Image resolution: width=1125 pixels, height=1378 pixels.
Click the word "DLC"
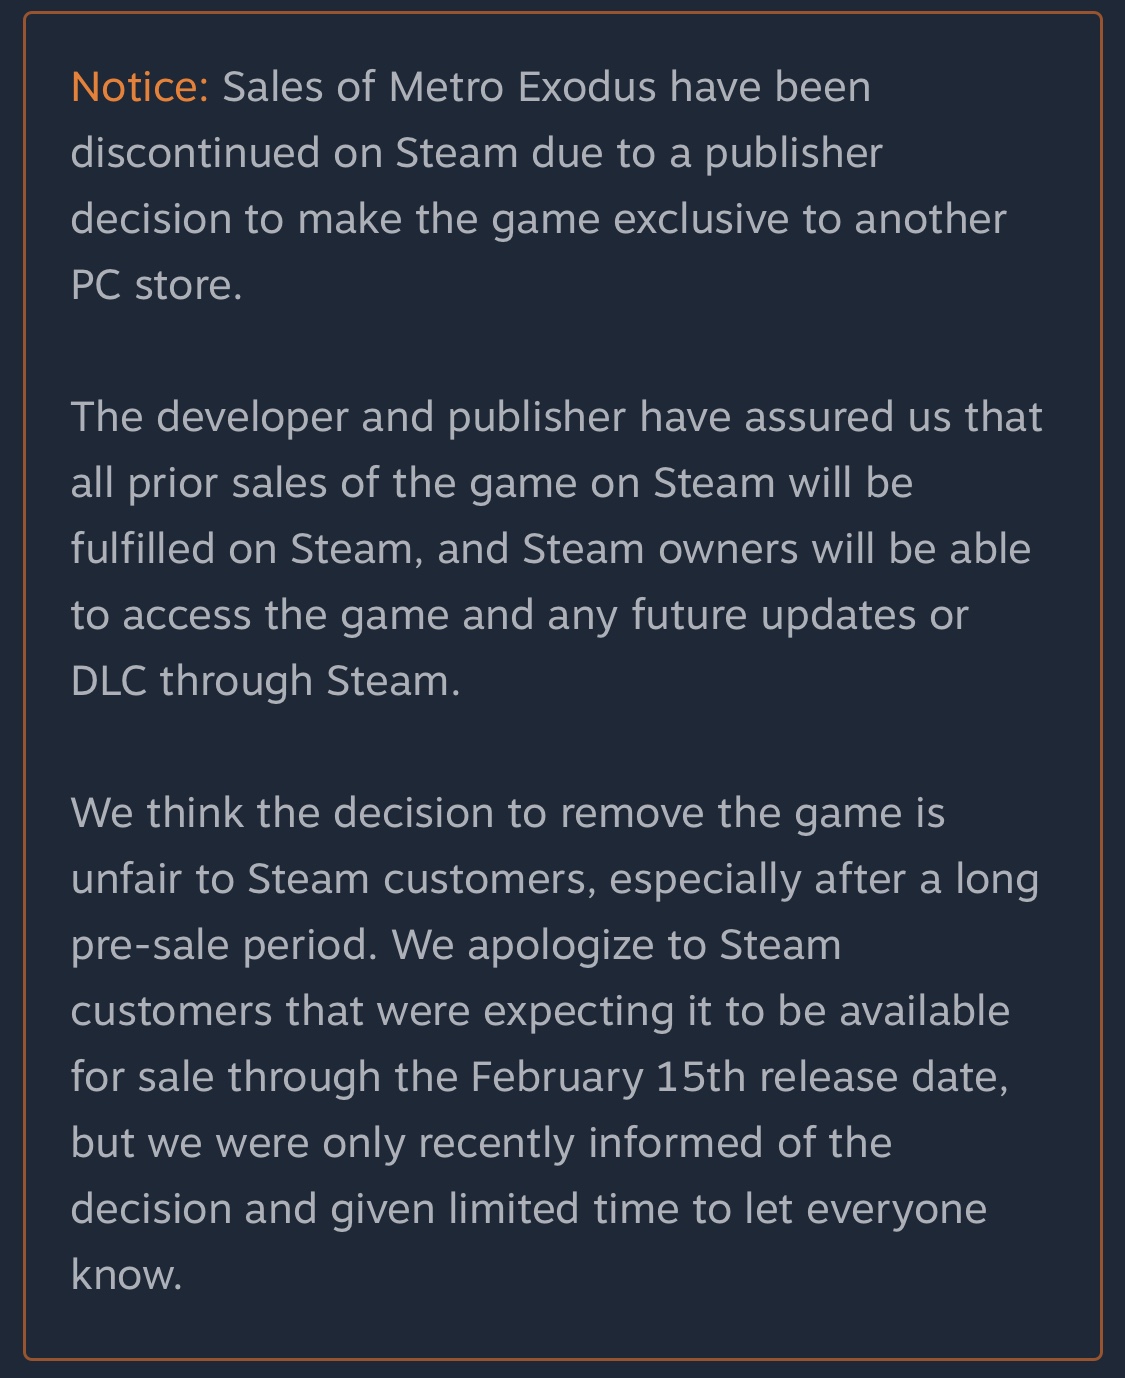[x=109, y=682]
